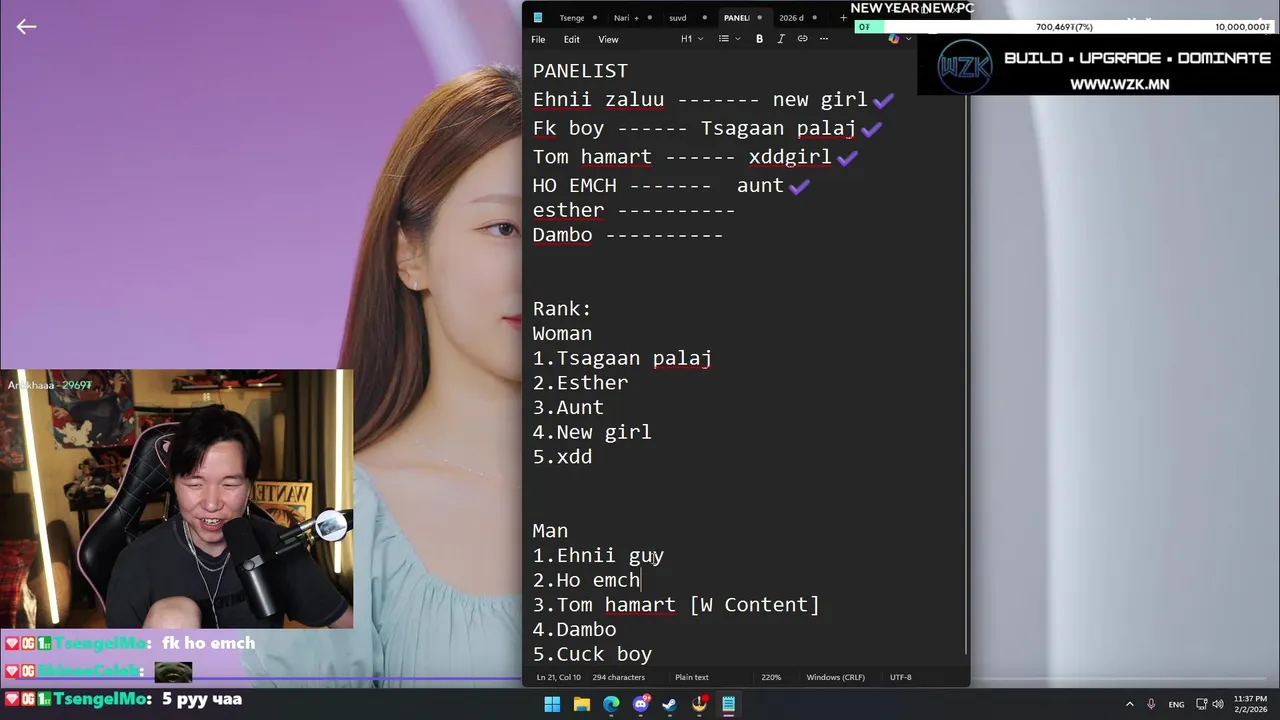This screenshot has width=1280, height=720.
Task: Open the taskbar app with the red badge
Action: click(700, 704)
